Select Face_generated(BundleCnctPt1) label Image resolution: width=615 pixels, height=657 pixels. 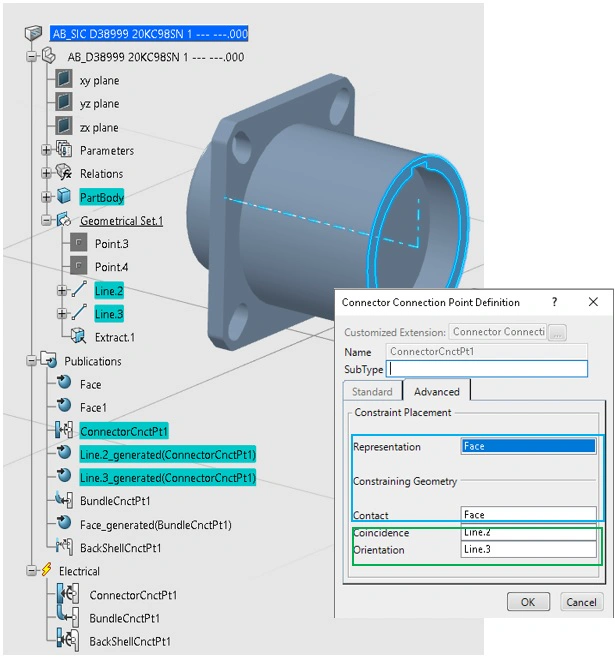coord(155,525)
